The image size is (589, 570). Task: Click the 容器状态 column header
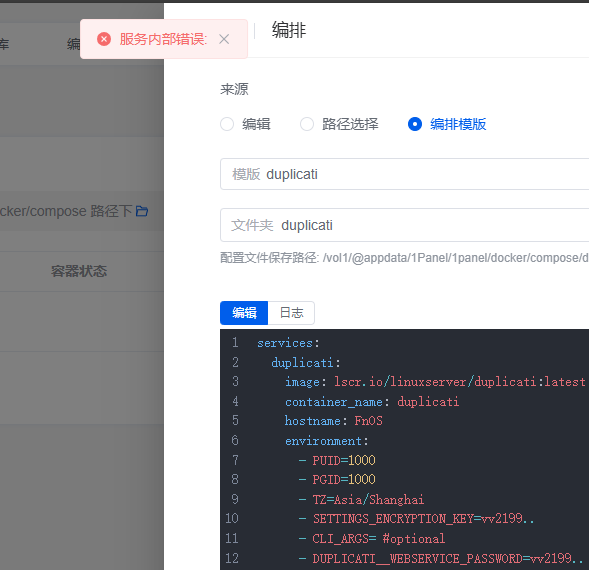tap(79, 271)
